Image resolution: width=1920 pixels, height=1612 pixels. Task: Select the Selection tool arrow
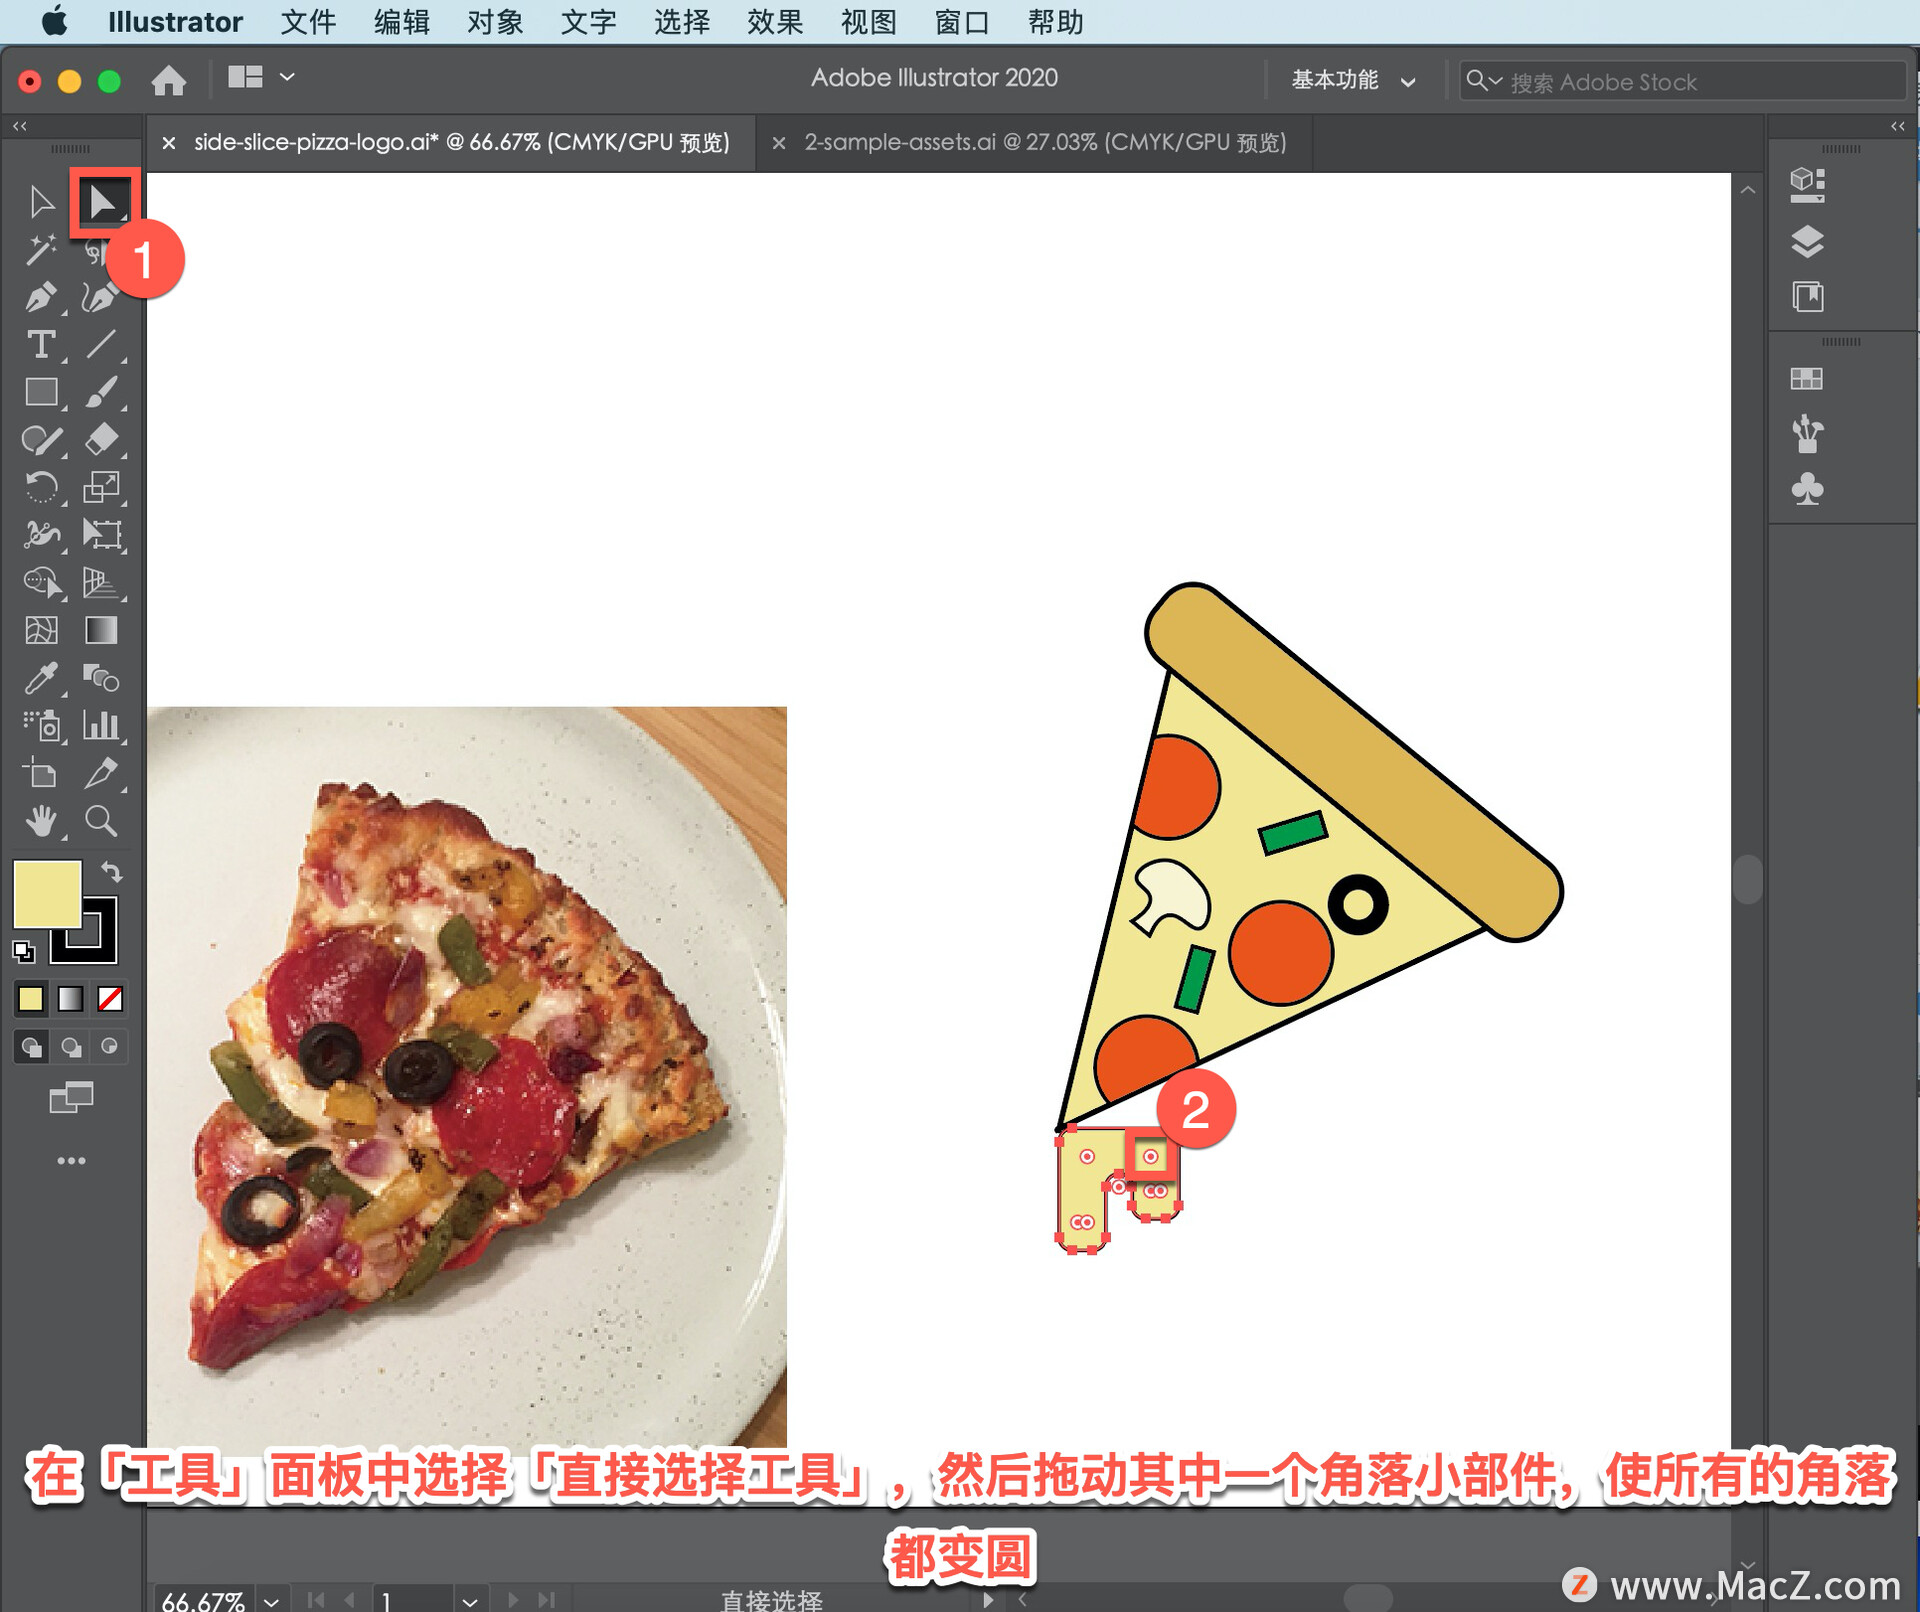pyautogui.click(x=41, y=202)
